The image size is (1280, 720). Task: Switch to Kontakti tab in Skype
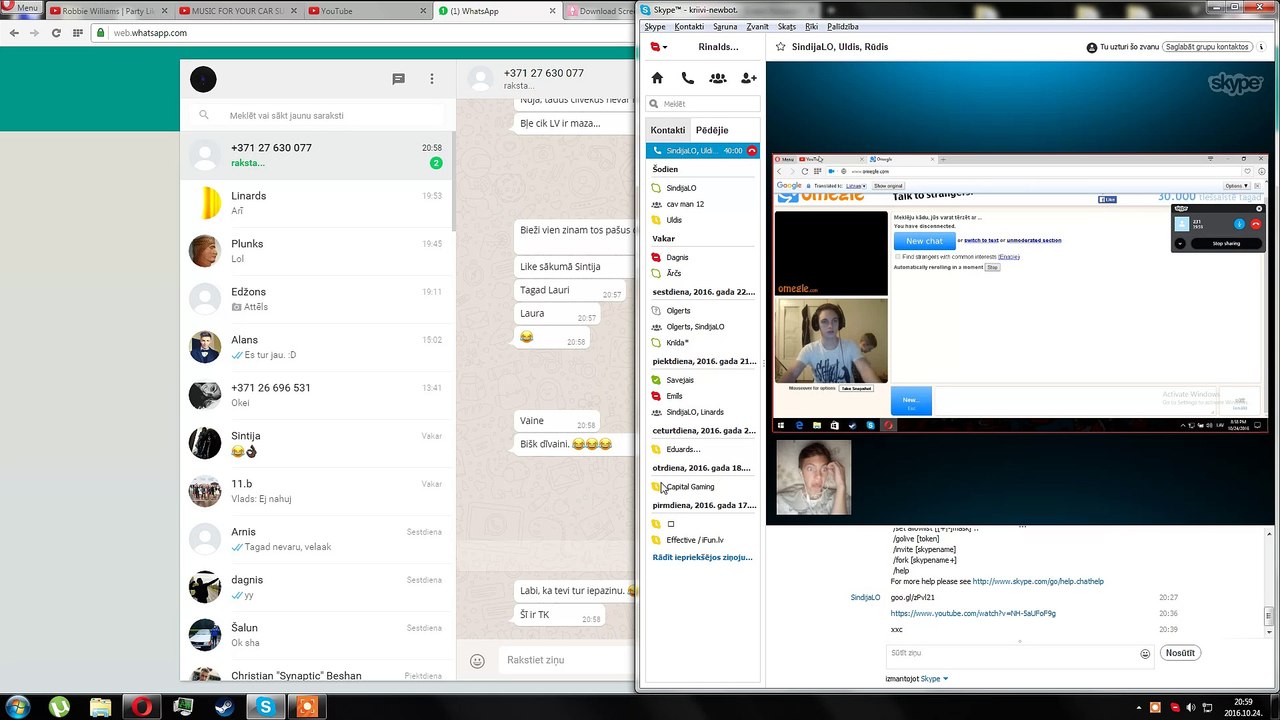coord(668,130)
